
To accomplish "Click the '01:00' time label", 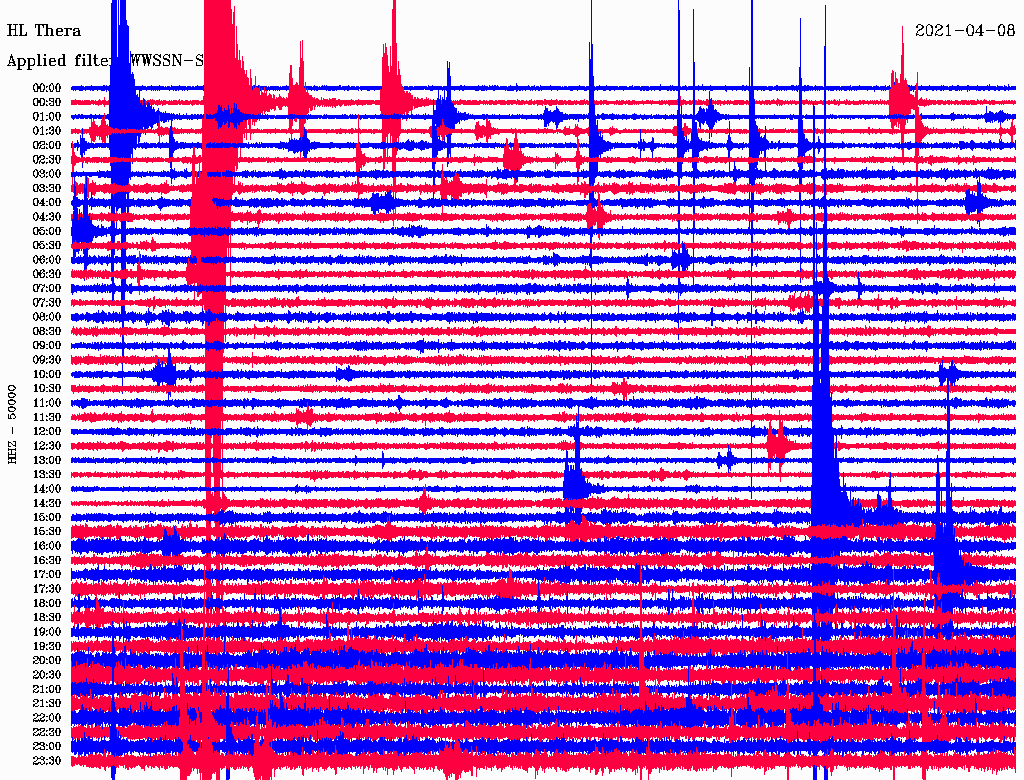I will 47,117.
